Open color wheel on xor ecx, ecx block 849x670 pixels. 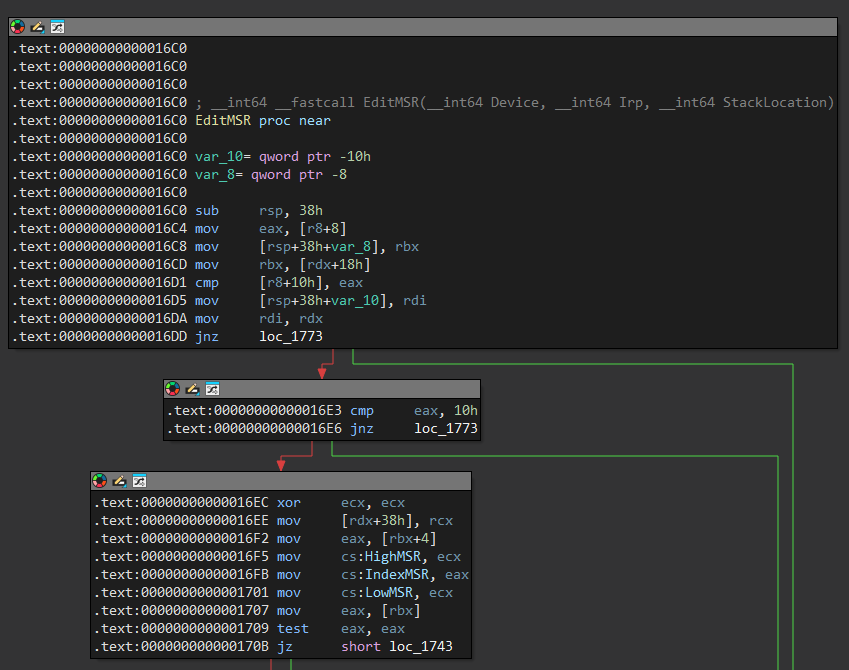point(100,481)
